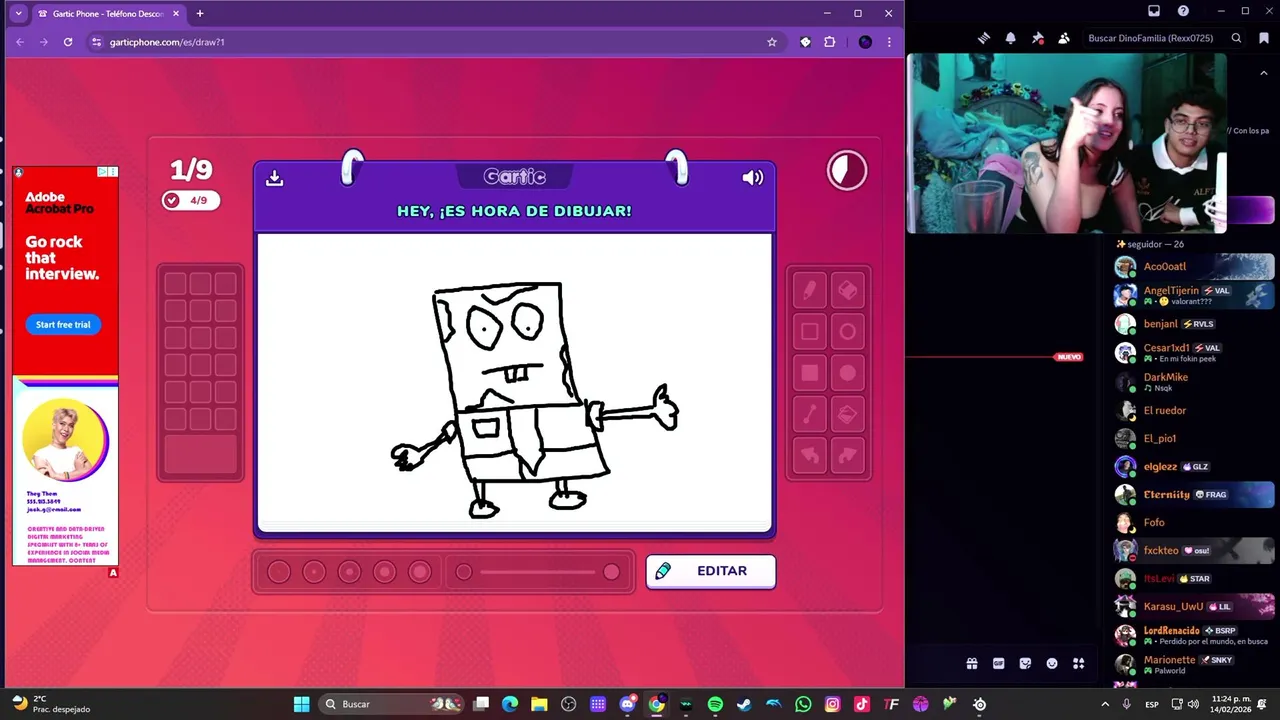Open Discord GIF picker icon
The image size is (1280, 720).
click(998, 663)
